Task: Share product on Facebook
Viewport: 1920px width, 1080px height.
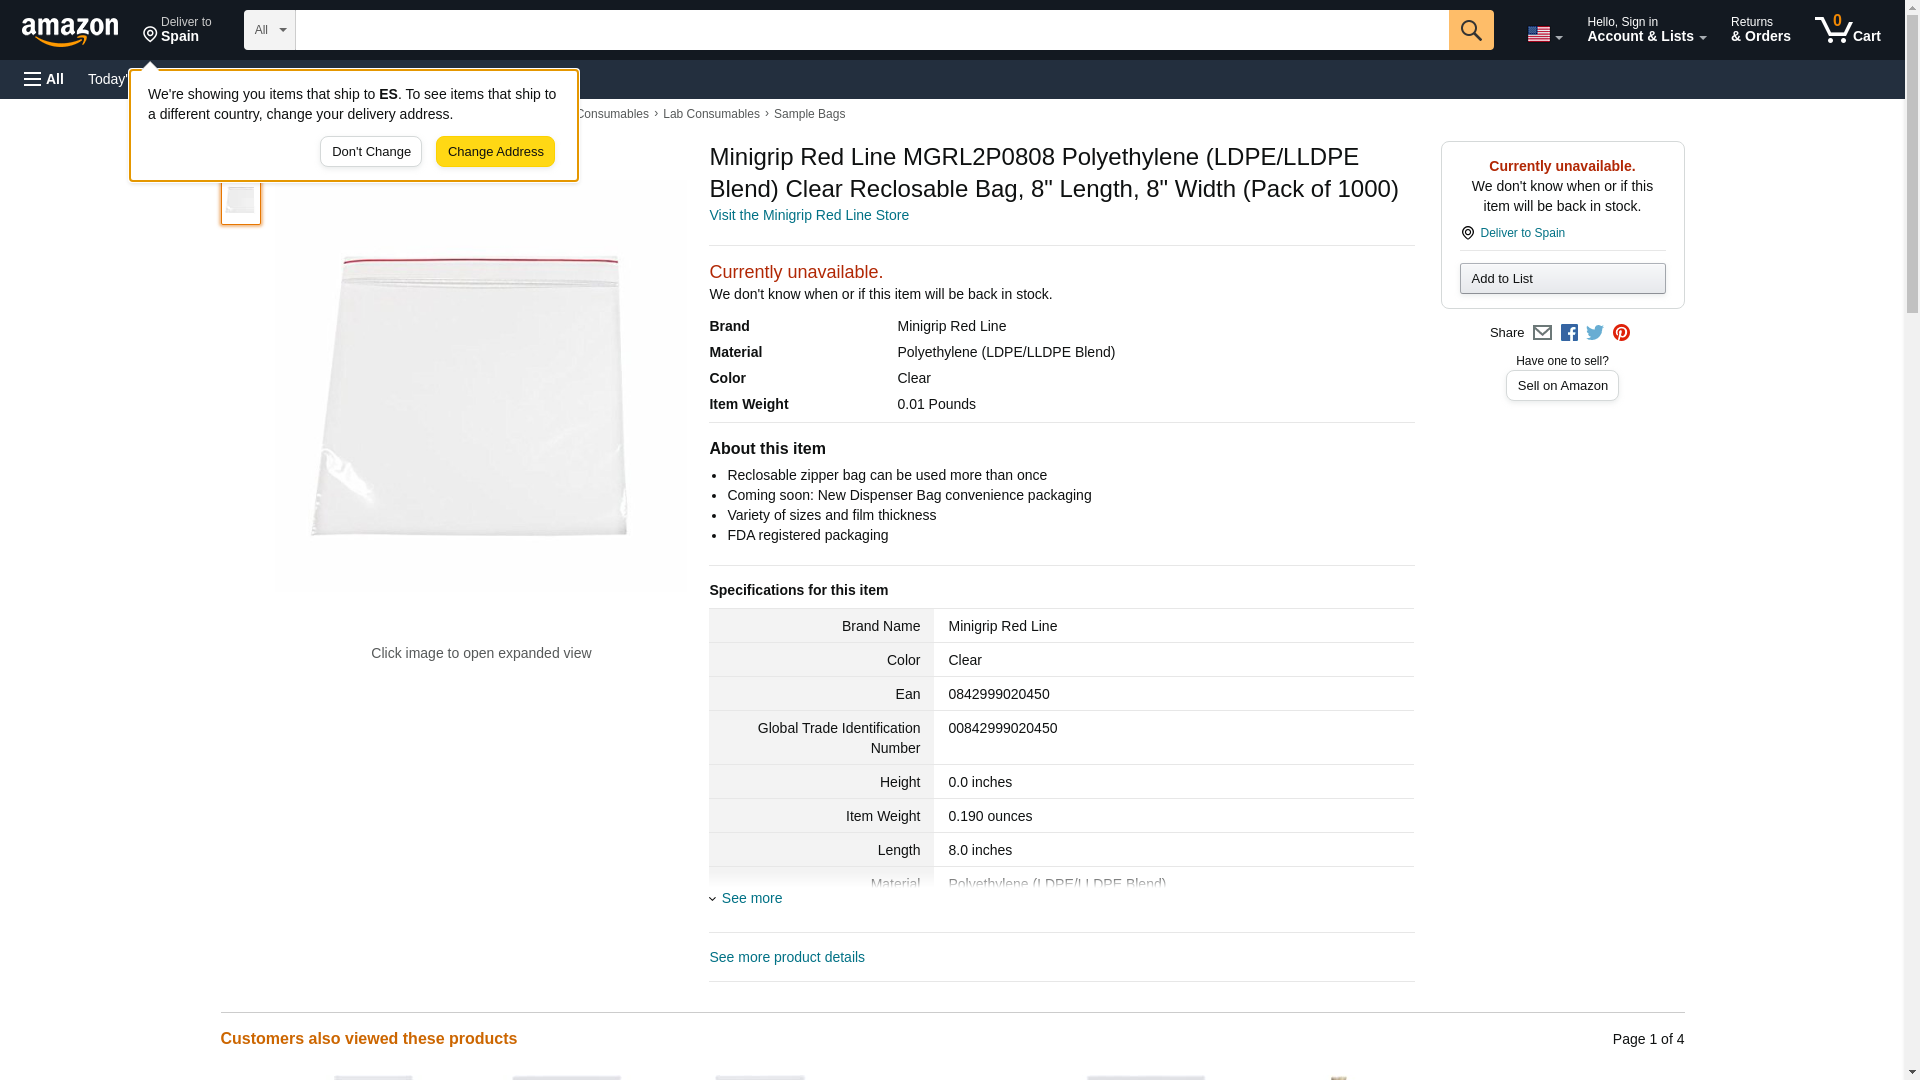Action: coord(1569,333)
